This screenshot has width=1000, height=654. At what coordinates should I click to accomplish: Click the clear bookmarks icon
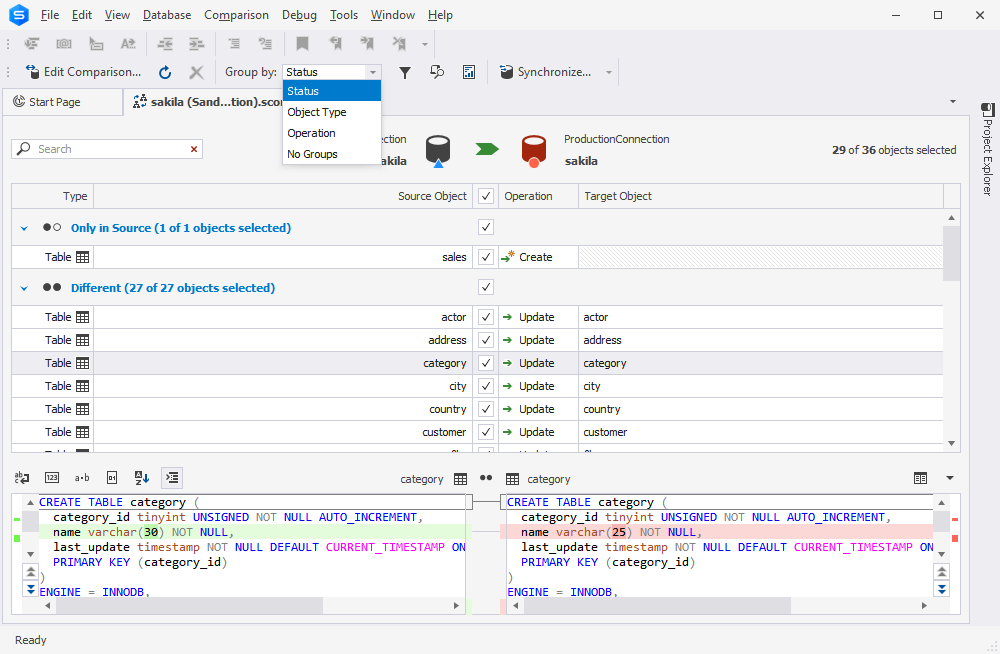pos(399,43)
